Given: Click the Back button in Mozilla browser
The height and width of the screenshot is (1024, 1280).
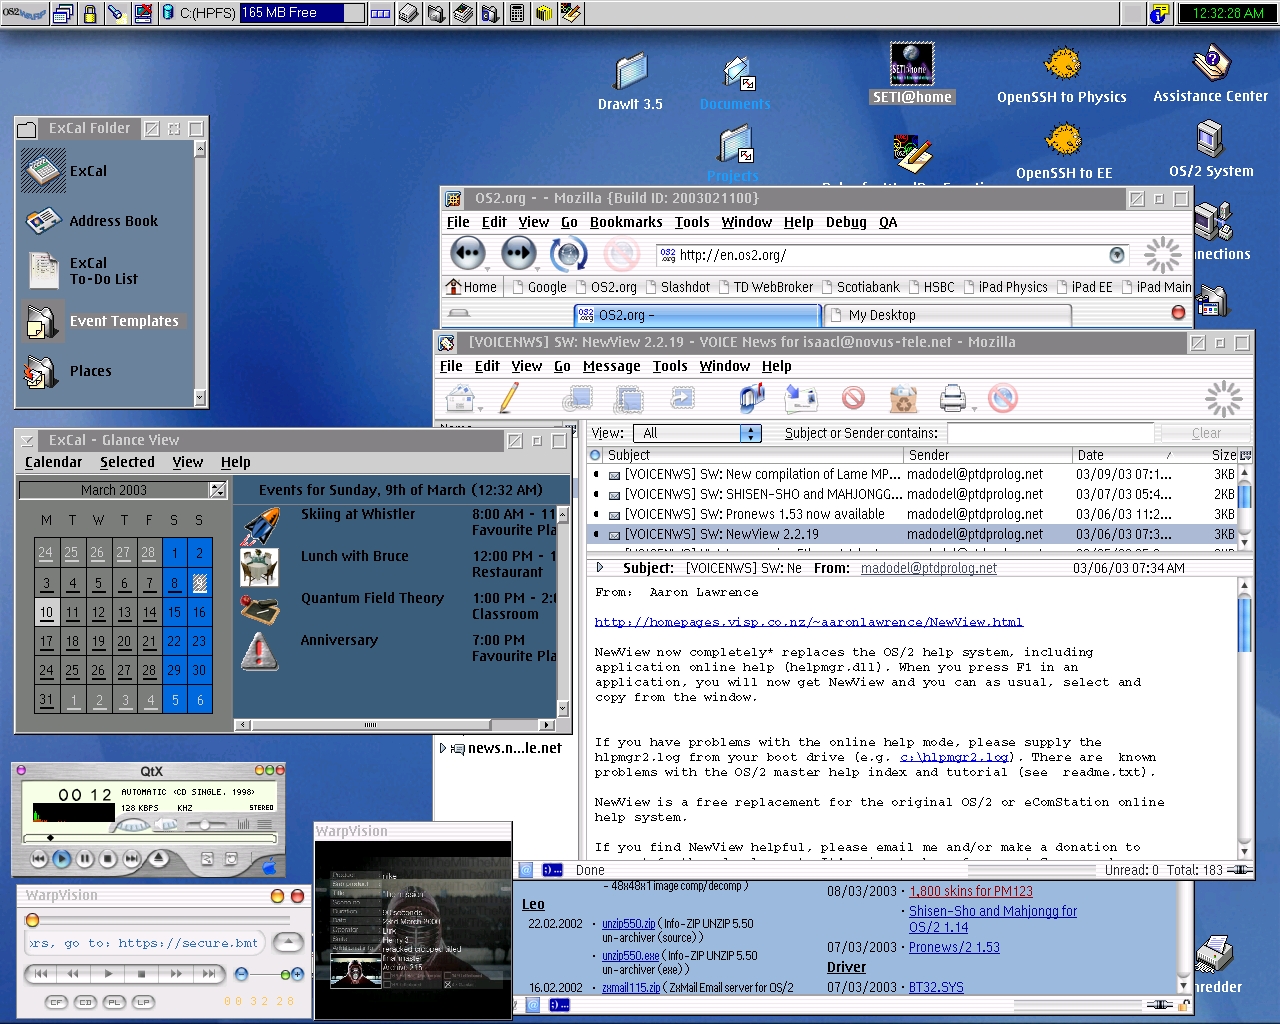Looking at the screenshot, I should [467, 254].
